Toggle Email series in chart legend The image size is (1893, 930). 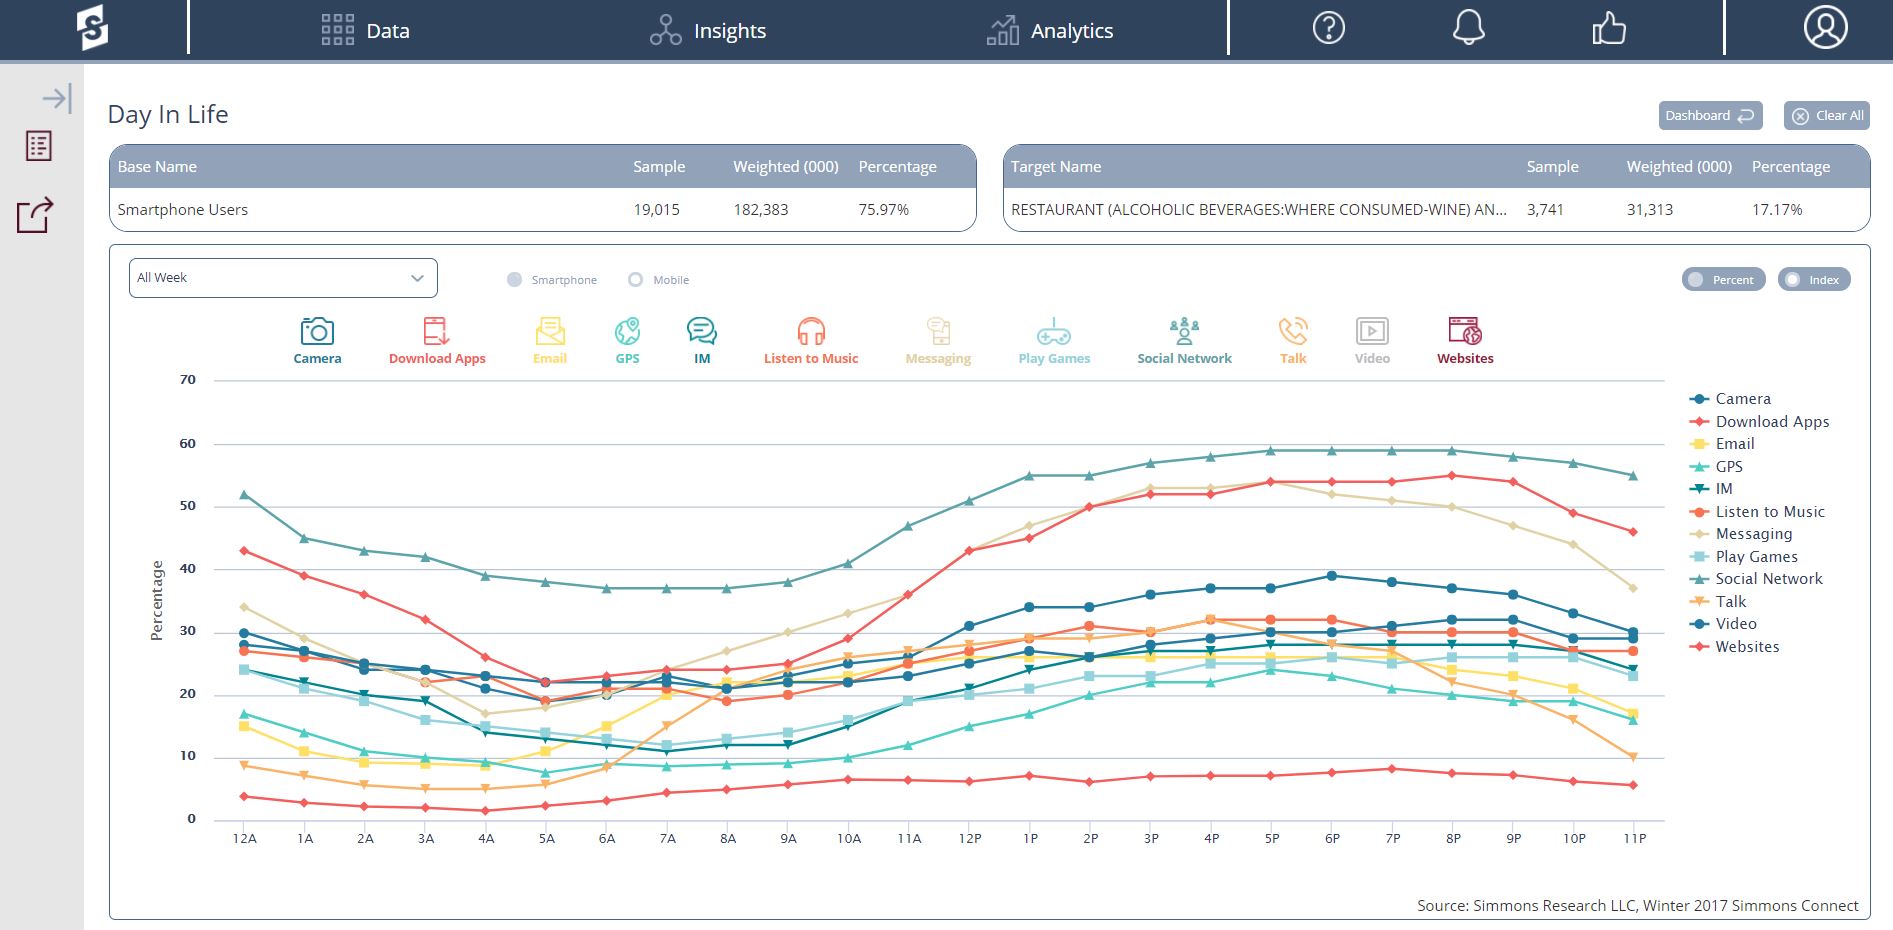tap(1722, 444)
